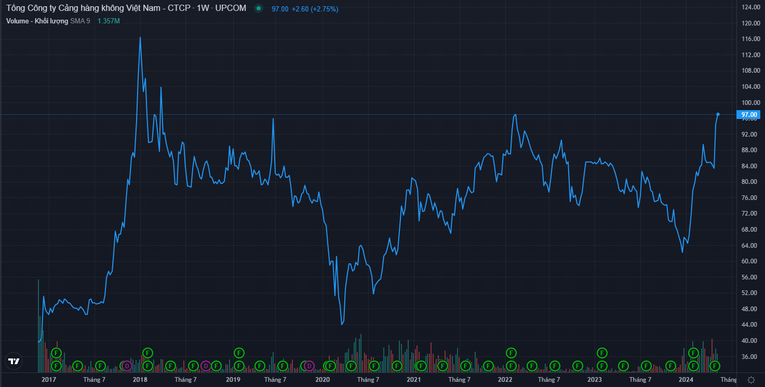This screenshot has height=387, width=765.
Task: Select the Volume - Khối lượng indicator label
Action: [37, 21]
